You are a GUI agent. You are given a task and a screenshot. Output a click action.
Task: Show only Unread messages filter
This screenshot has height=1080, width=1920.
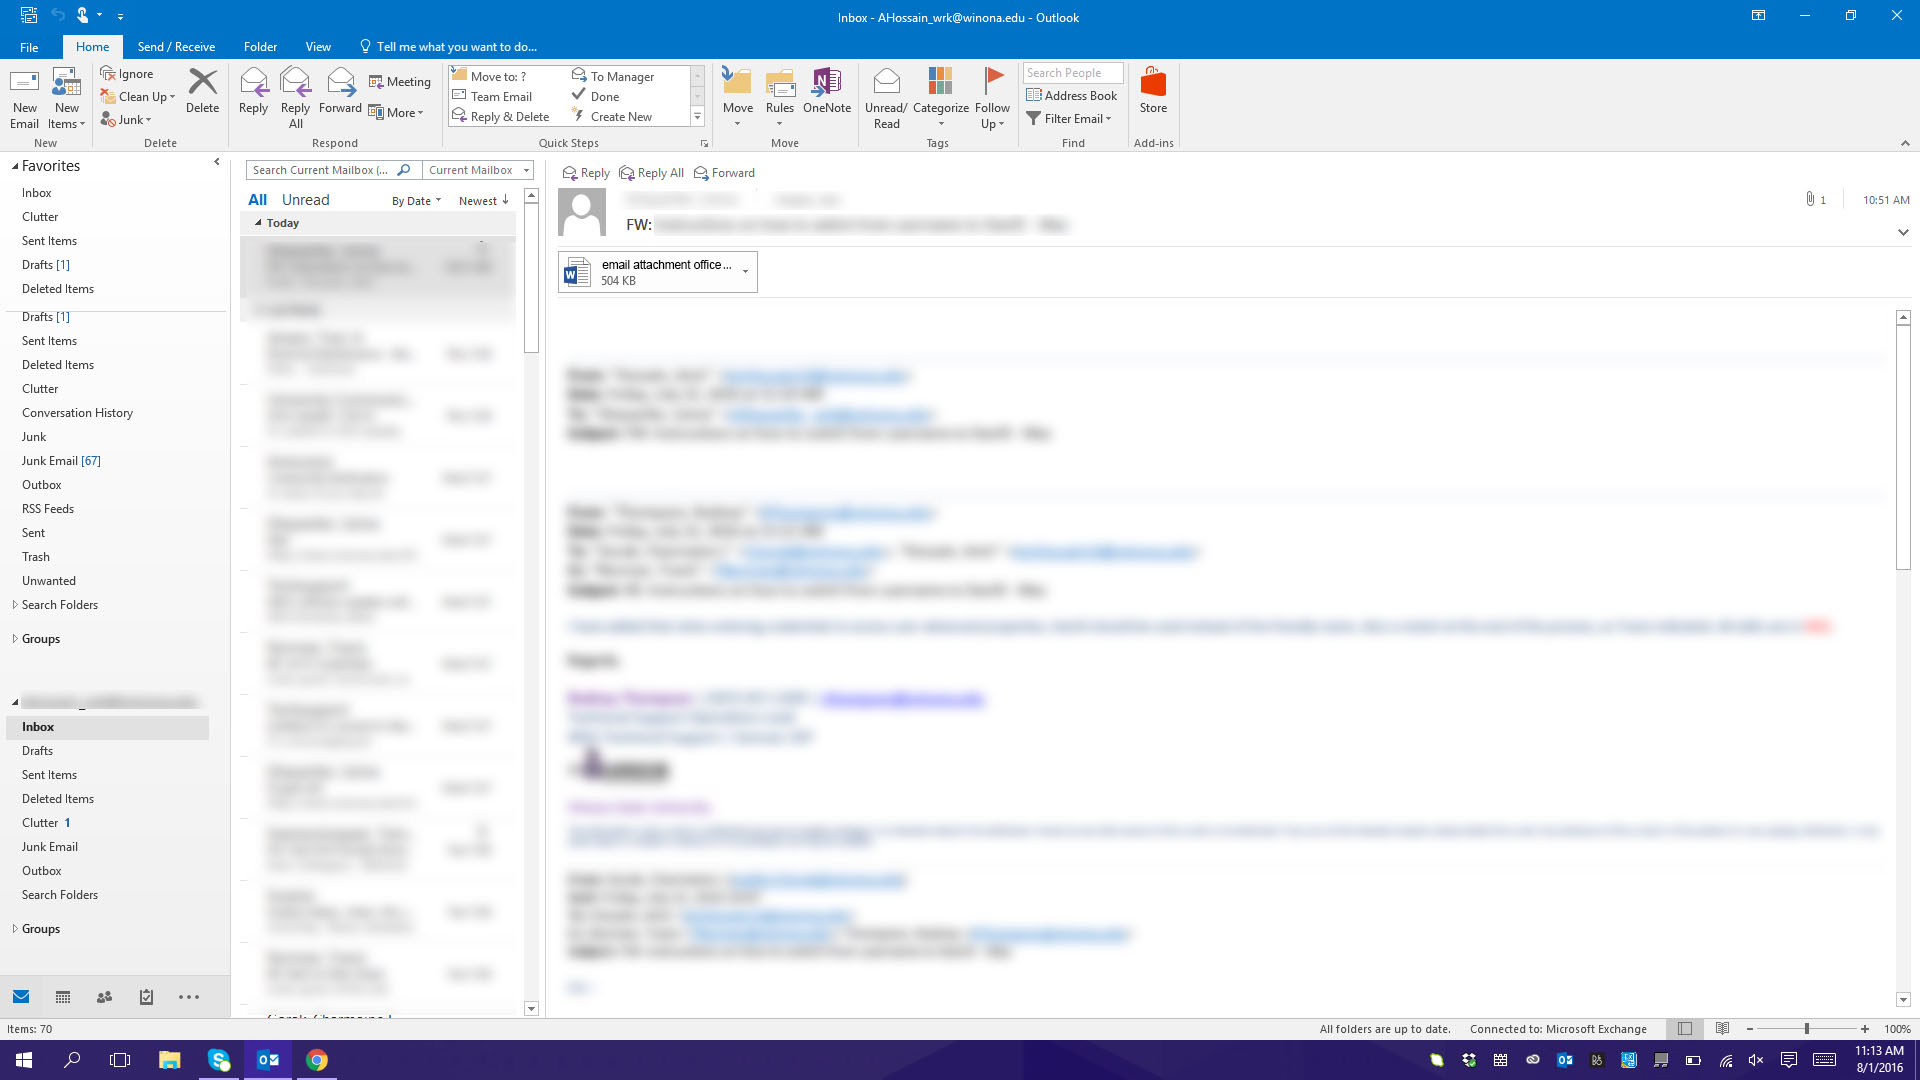305,200
